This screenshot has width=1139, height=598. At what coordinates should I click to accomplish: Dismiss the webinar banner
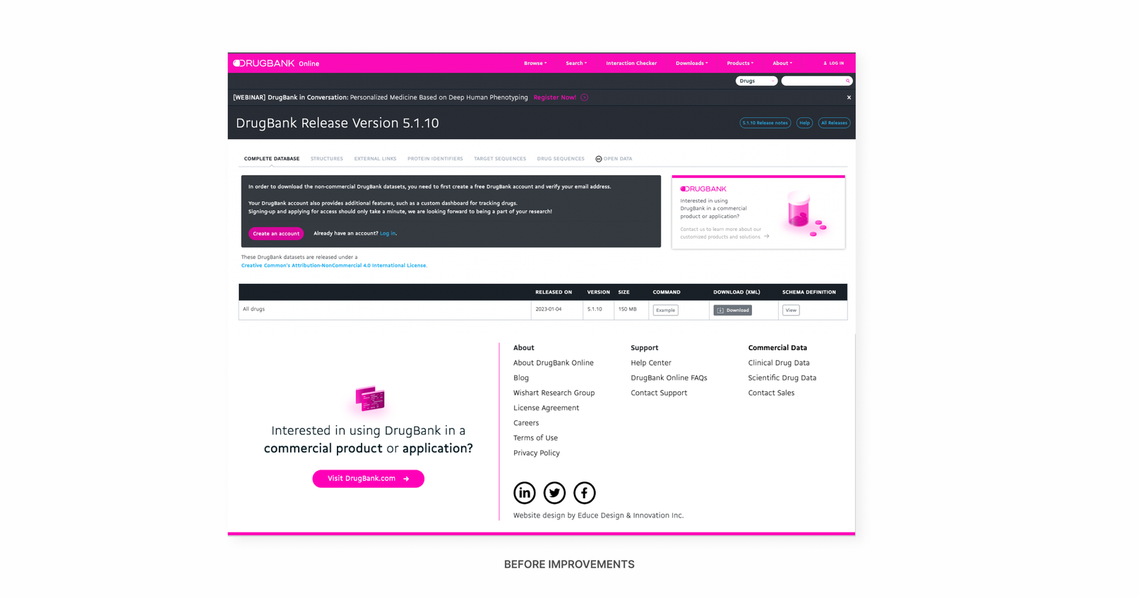point(848,97)
